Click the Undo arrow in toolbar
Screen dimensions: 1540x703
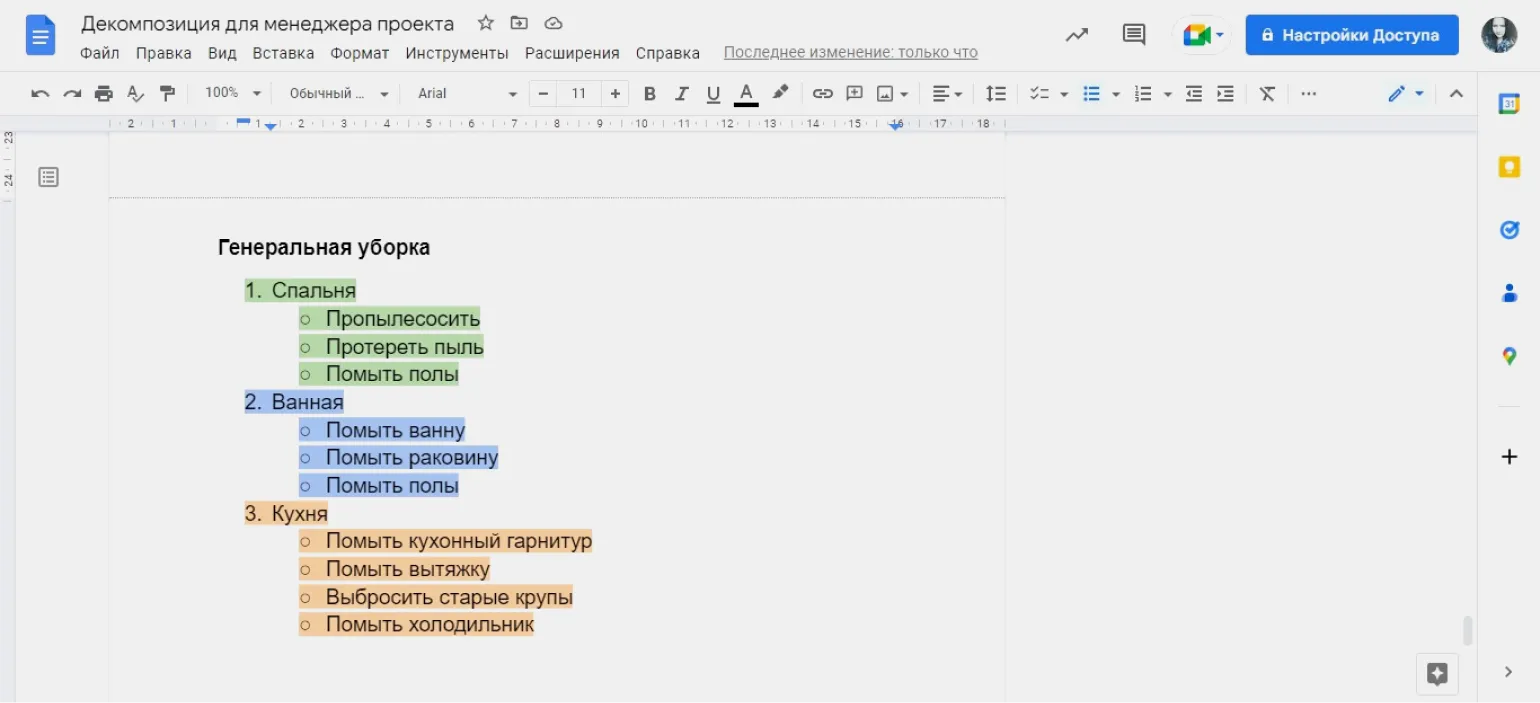coord(40,94)
